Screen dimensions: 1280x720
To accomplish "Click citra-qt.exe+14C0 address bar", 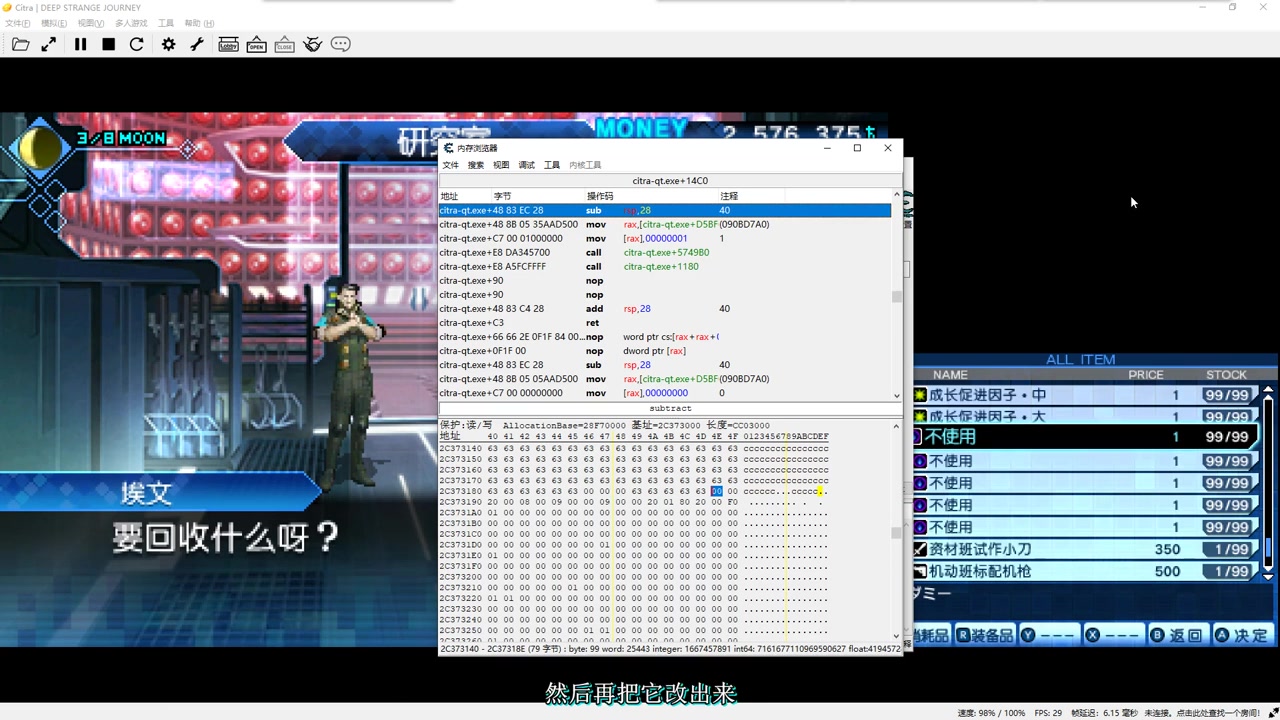I will (670, 181).
